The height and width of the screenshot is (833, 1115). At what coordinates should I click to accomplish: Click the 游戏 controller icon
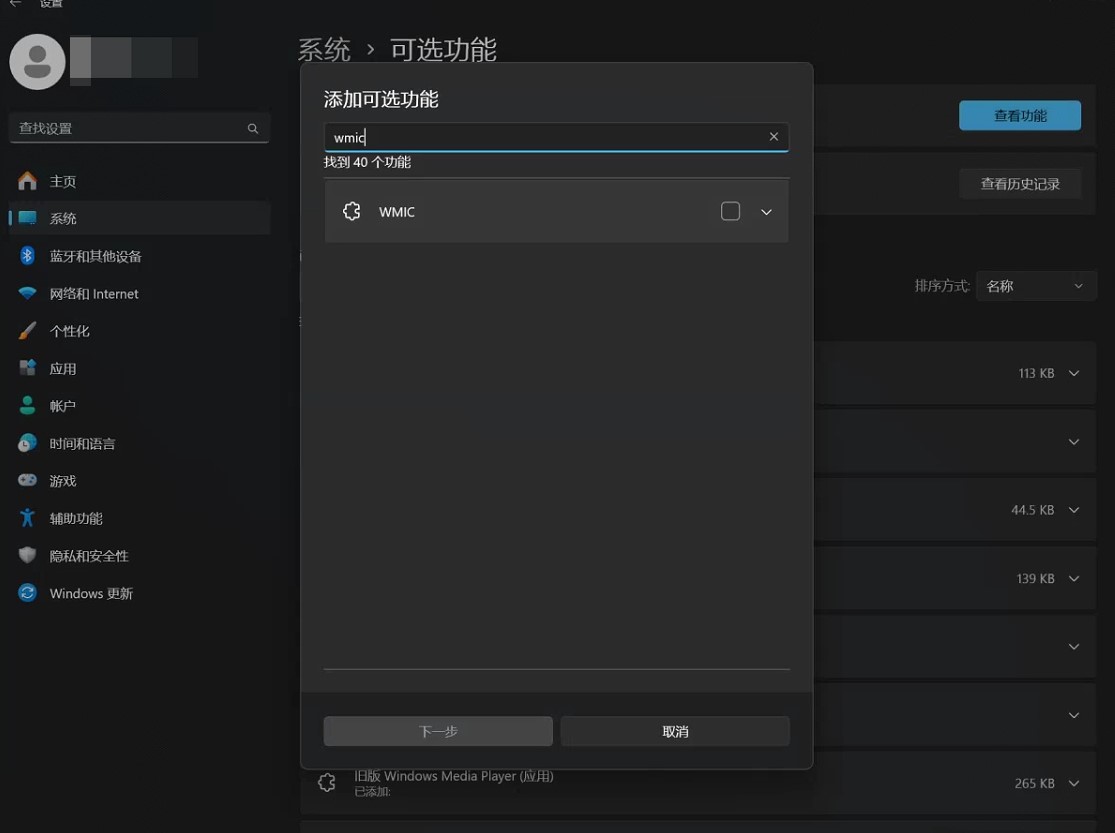click(27, 480)
